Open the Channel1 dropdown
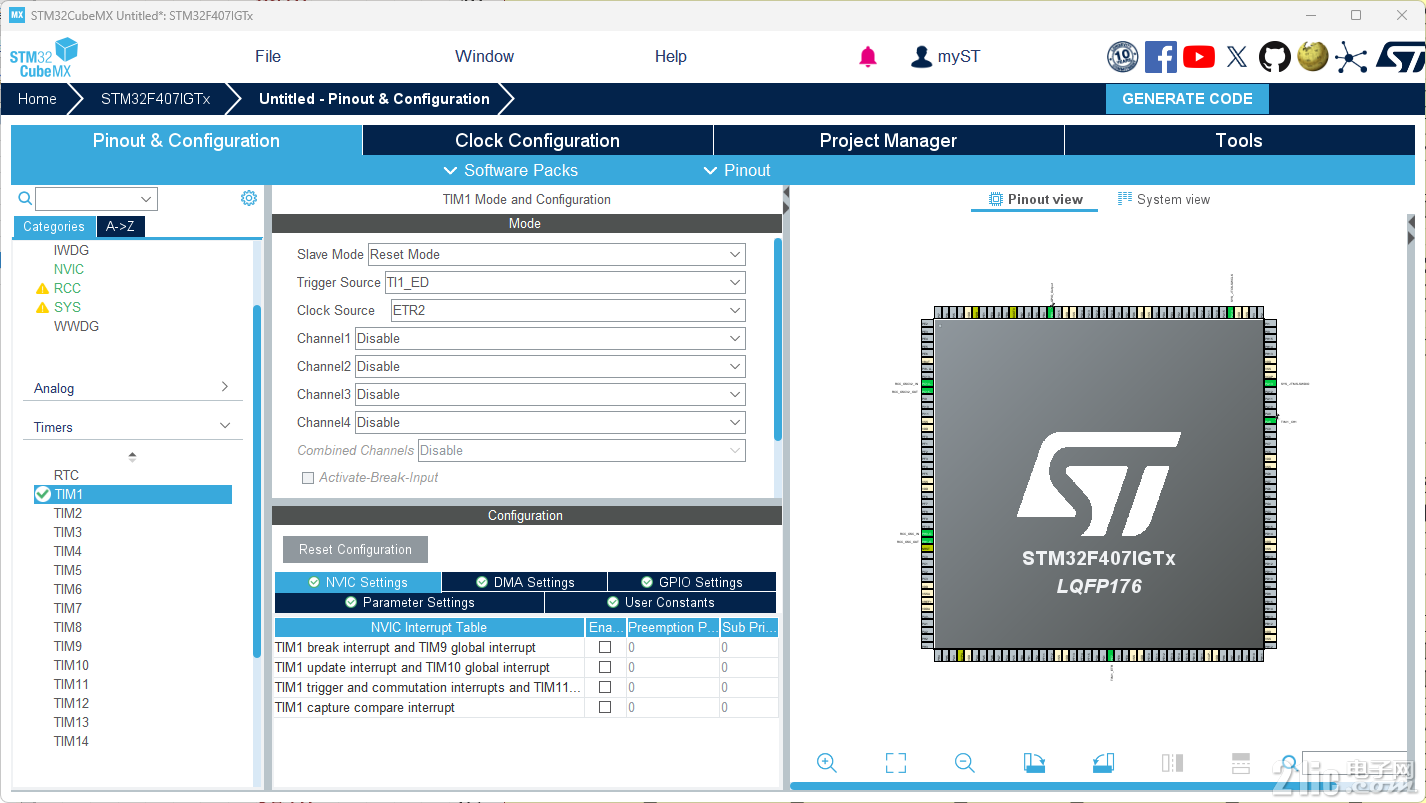1426x803 pixels. 550,338
